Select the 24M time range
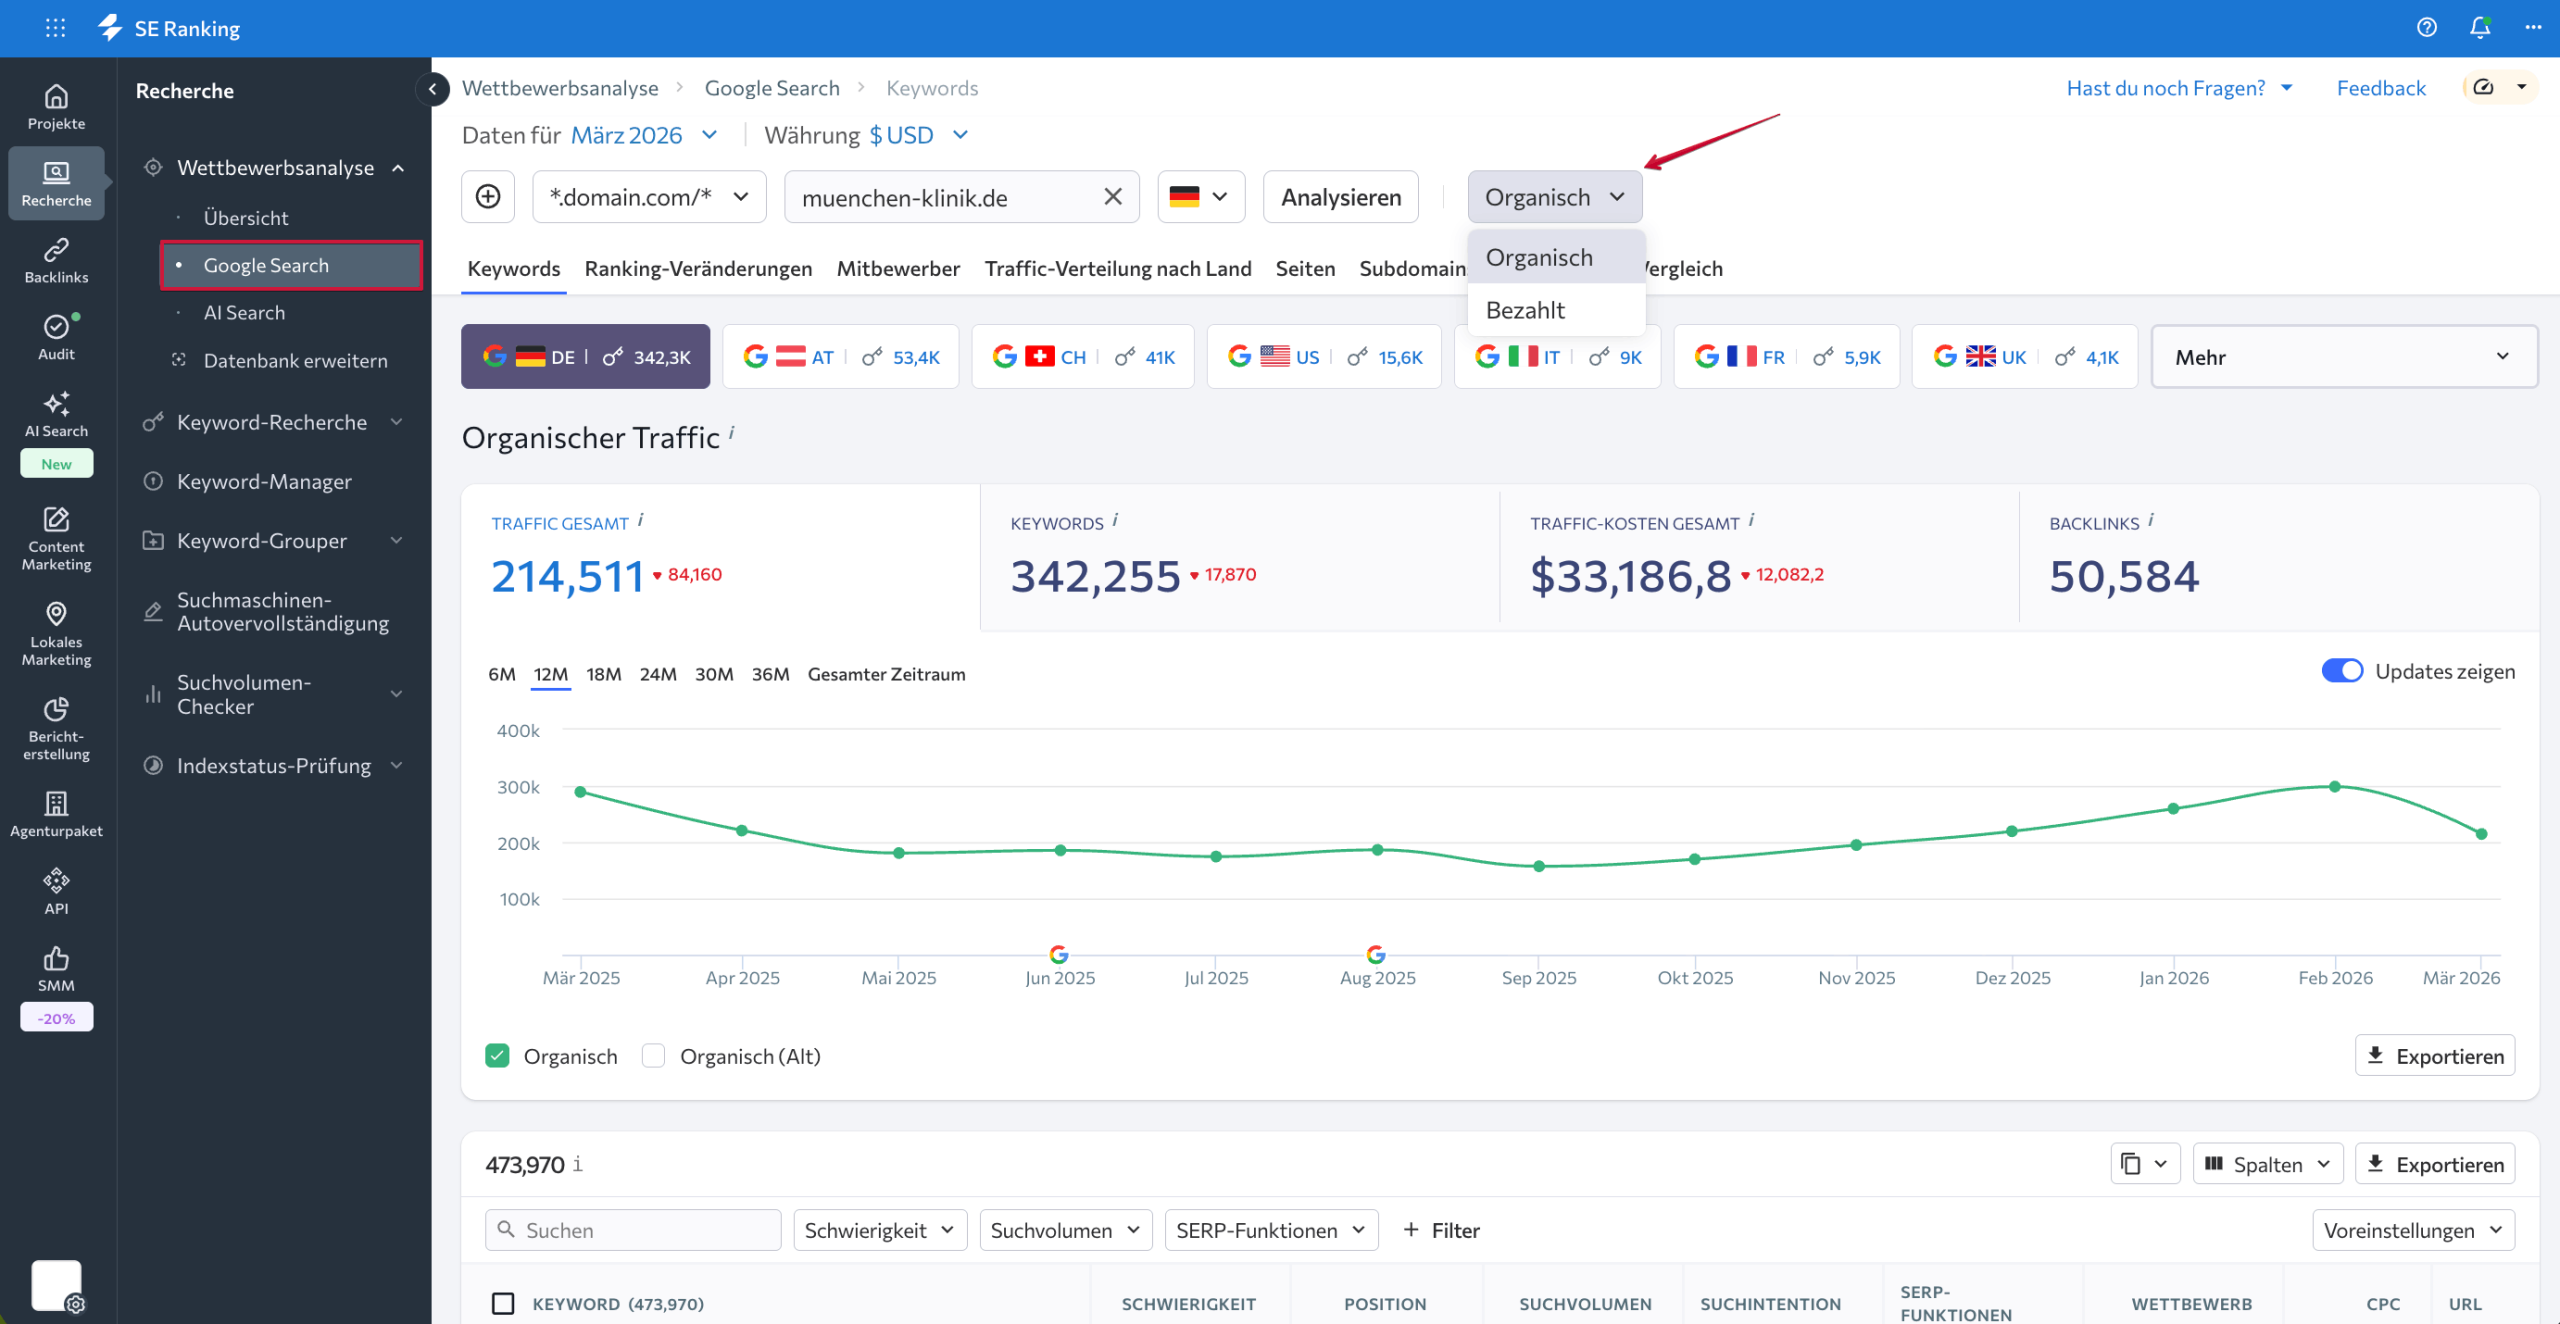The width and height of the screenshot is (2560, 1324). click(x=657, y=674)
